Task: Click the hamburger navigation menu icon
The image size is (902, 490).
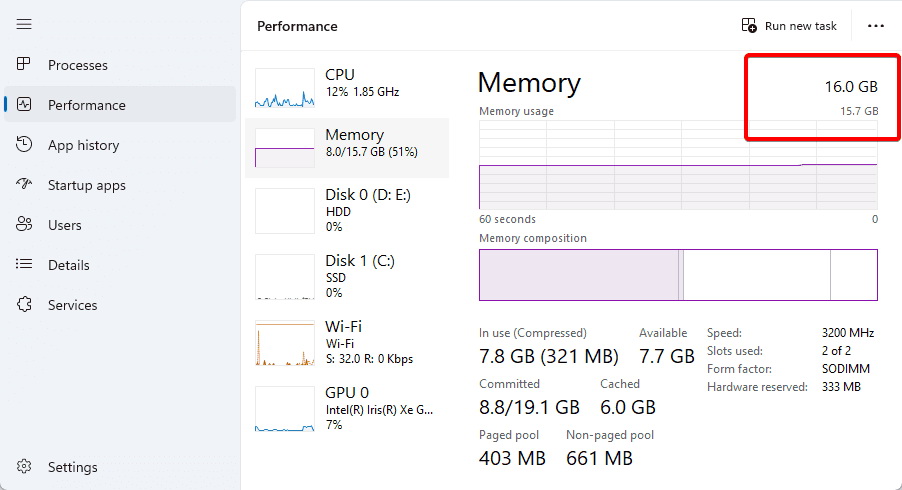Action: click(x=24, y=24)
